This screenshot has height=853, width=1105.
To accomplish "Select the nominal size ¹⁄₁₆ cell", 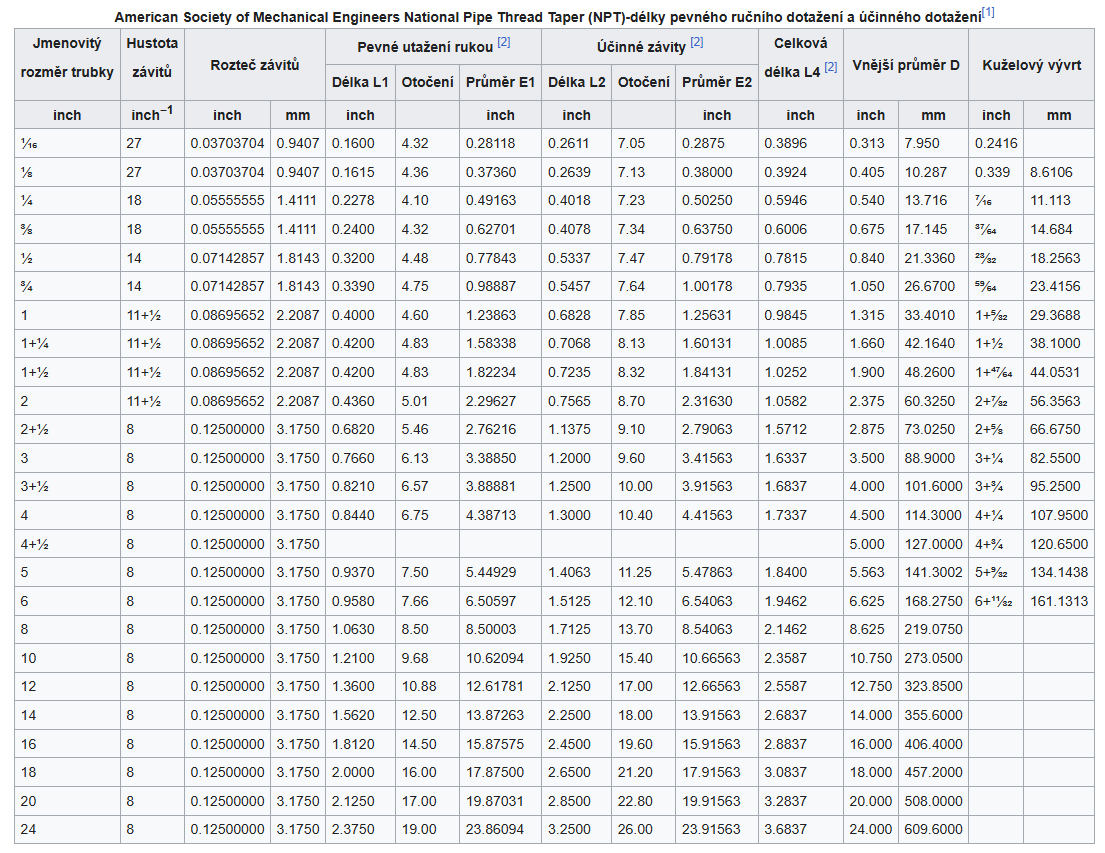I will (x=67, y=143).
